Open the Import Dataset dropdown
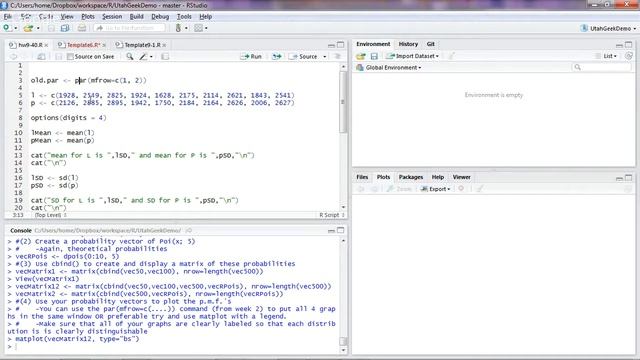 coord(413,56)
